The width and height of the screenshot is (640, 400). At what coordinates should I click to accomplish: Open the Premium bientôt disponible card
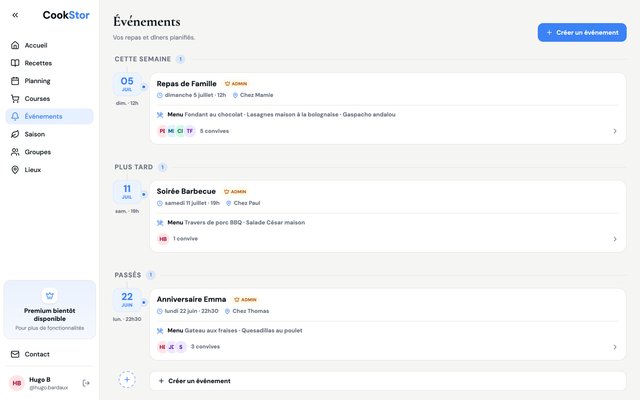[x=50, y=309]
